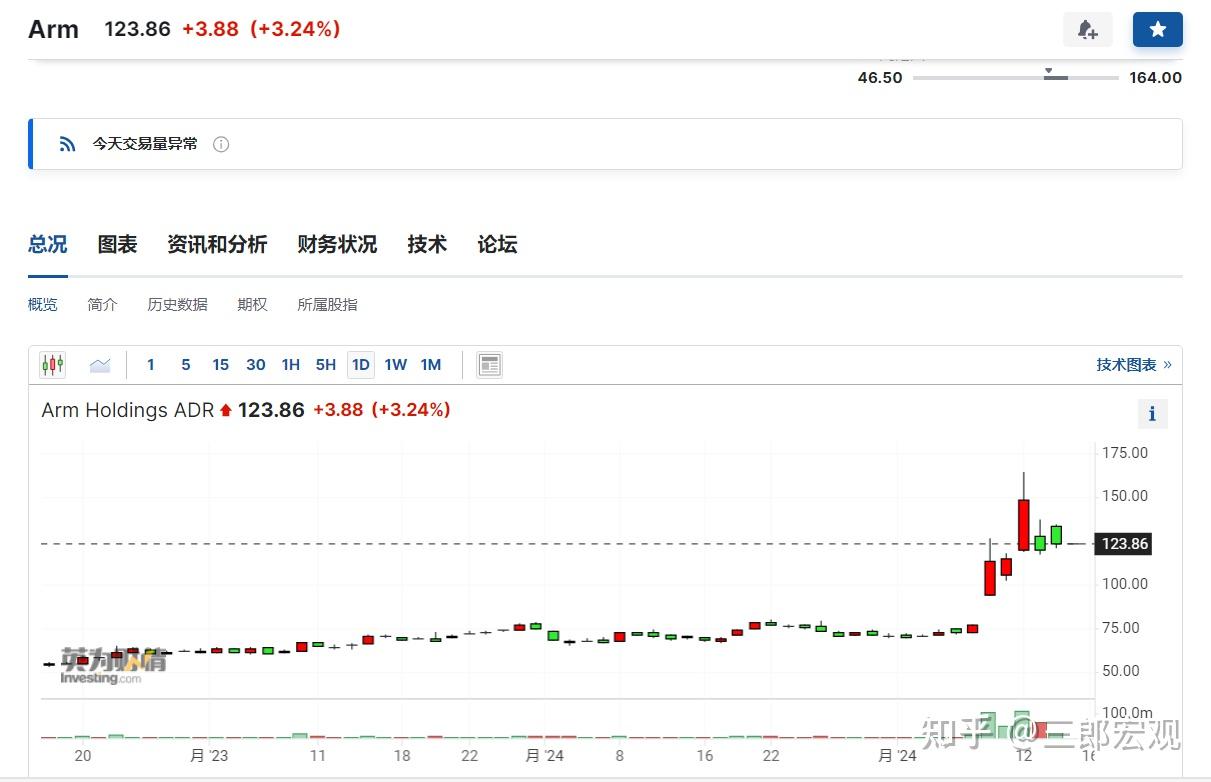This screenshot has width=1211, height=782.
Task: Switch to the area chart style icon
Action: 99,364
